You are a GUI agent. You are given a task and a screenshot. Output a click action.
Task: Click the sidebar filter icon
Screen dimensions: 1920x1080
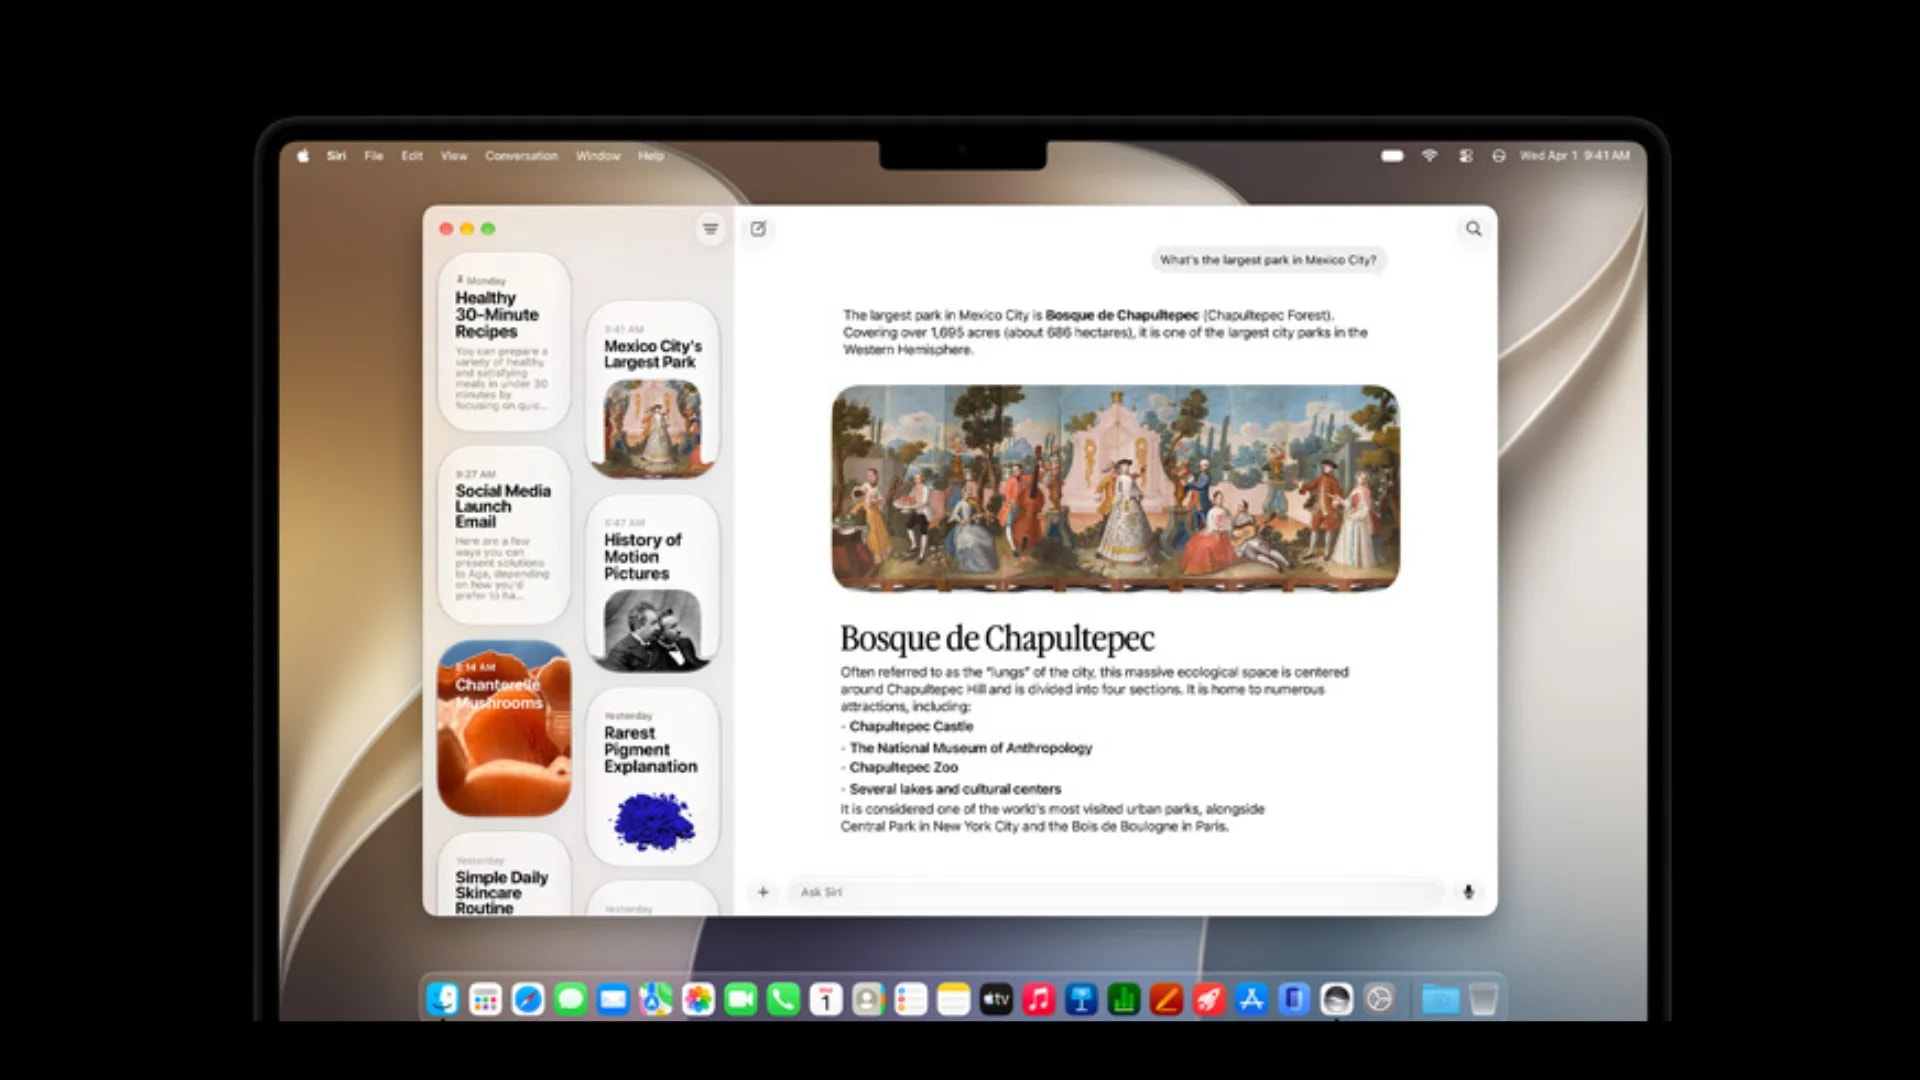click(x=710, y=229)
